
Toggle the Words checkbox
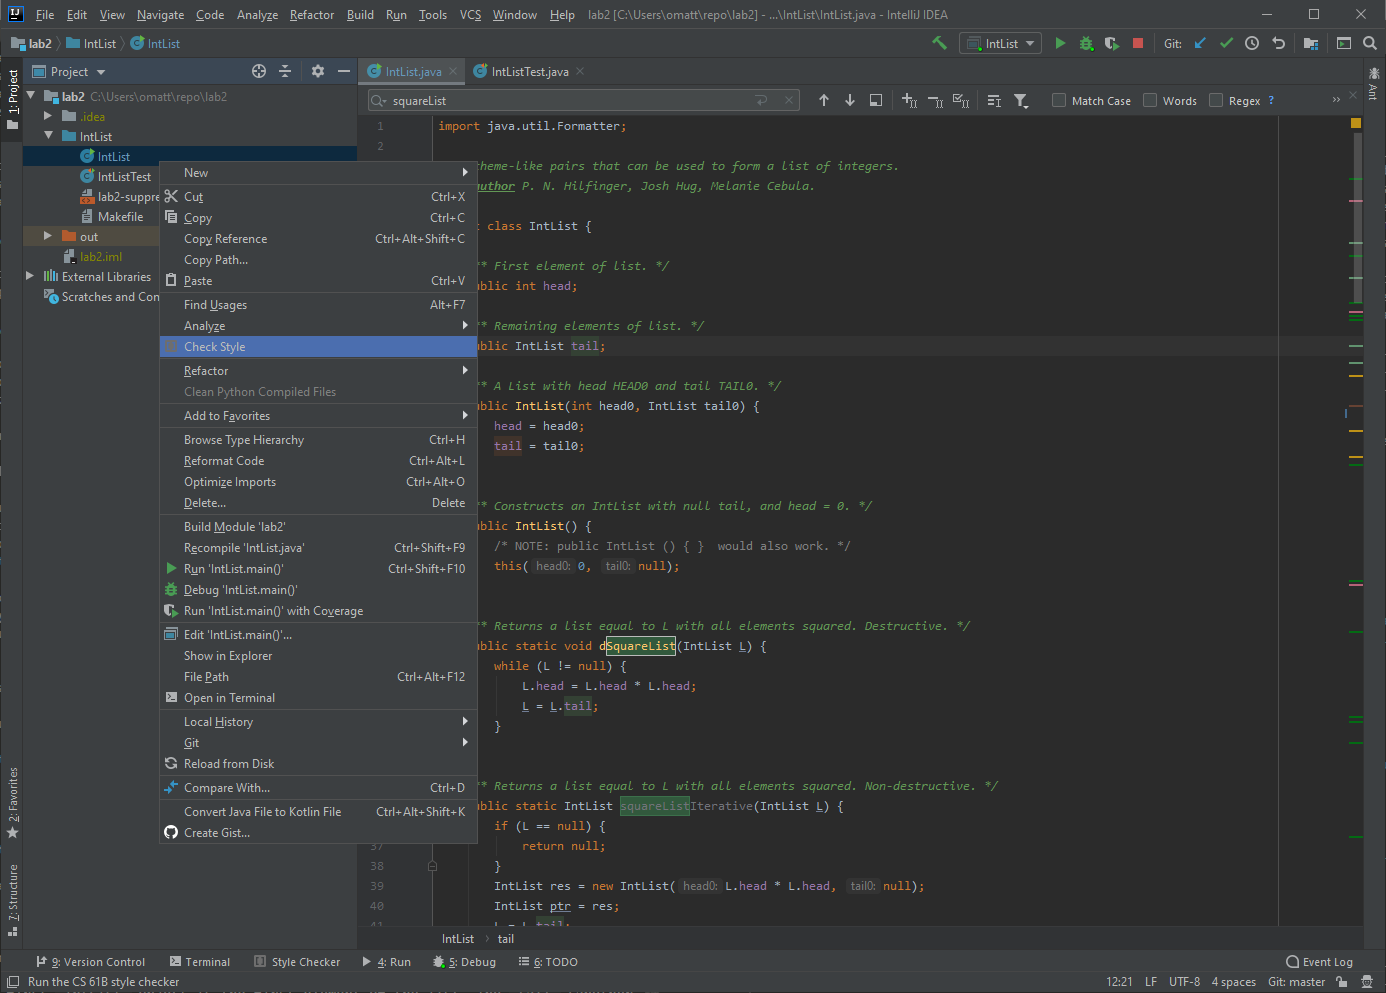pos(1150,100)
